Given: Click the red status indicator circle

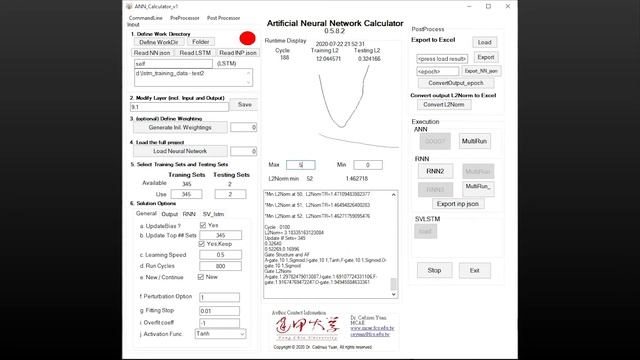Looking at the screenshot, I should [247, 38].
